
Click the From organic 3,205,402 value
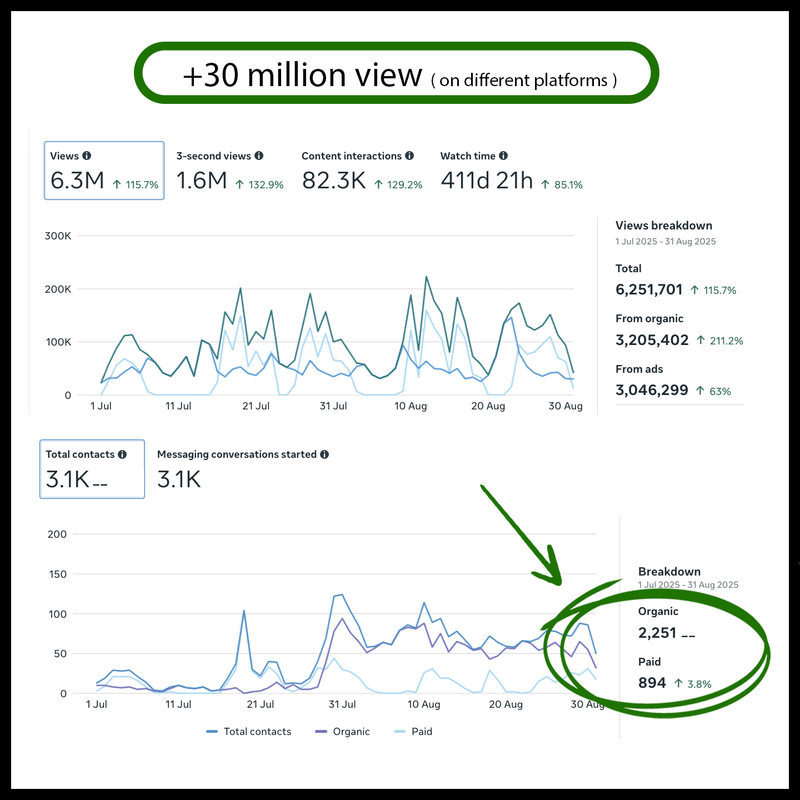[x=652, y=340]
